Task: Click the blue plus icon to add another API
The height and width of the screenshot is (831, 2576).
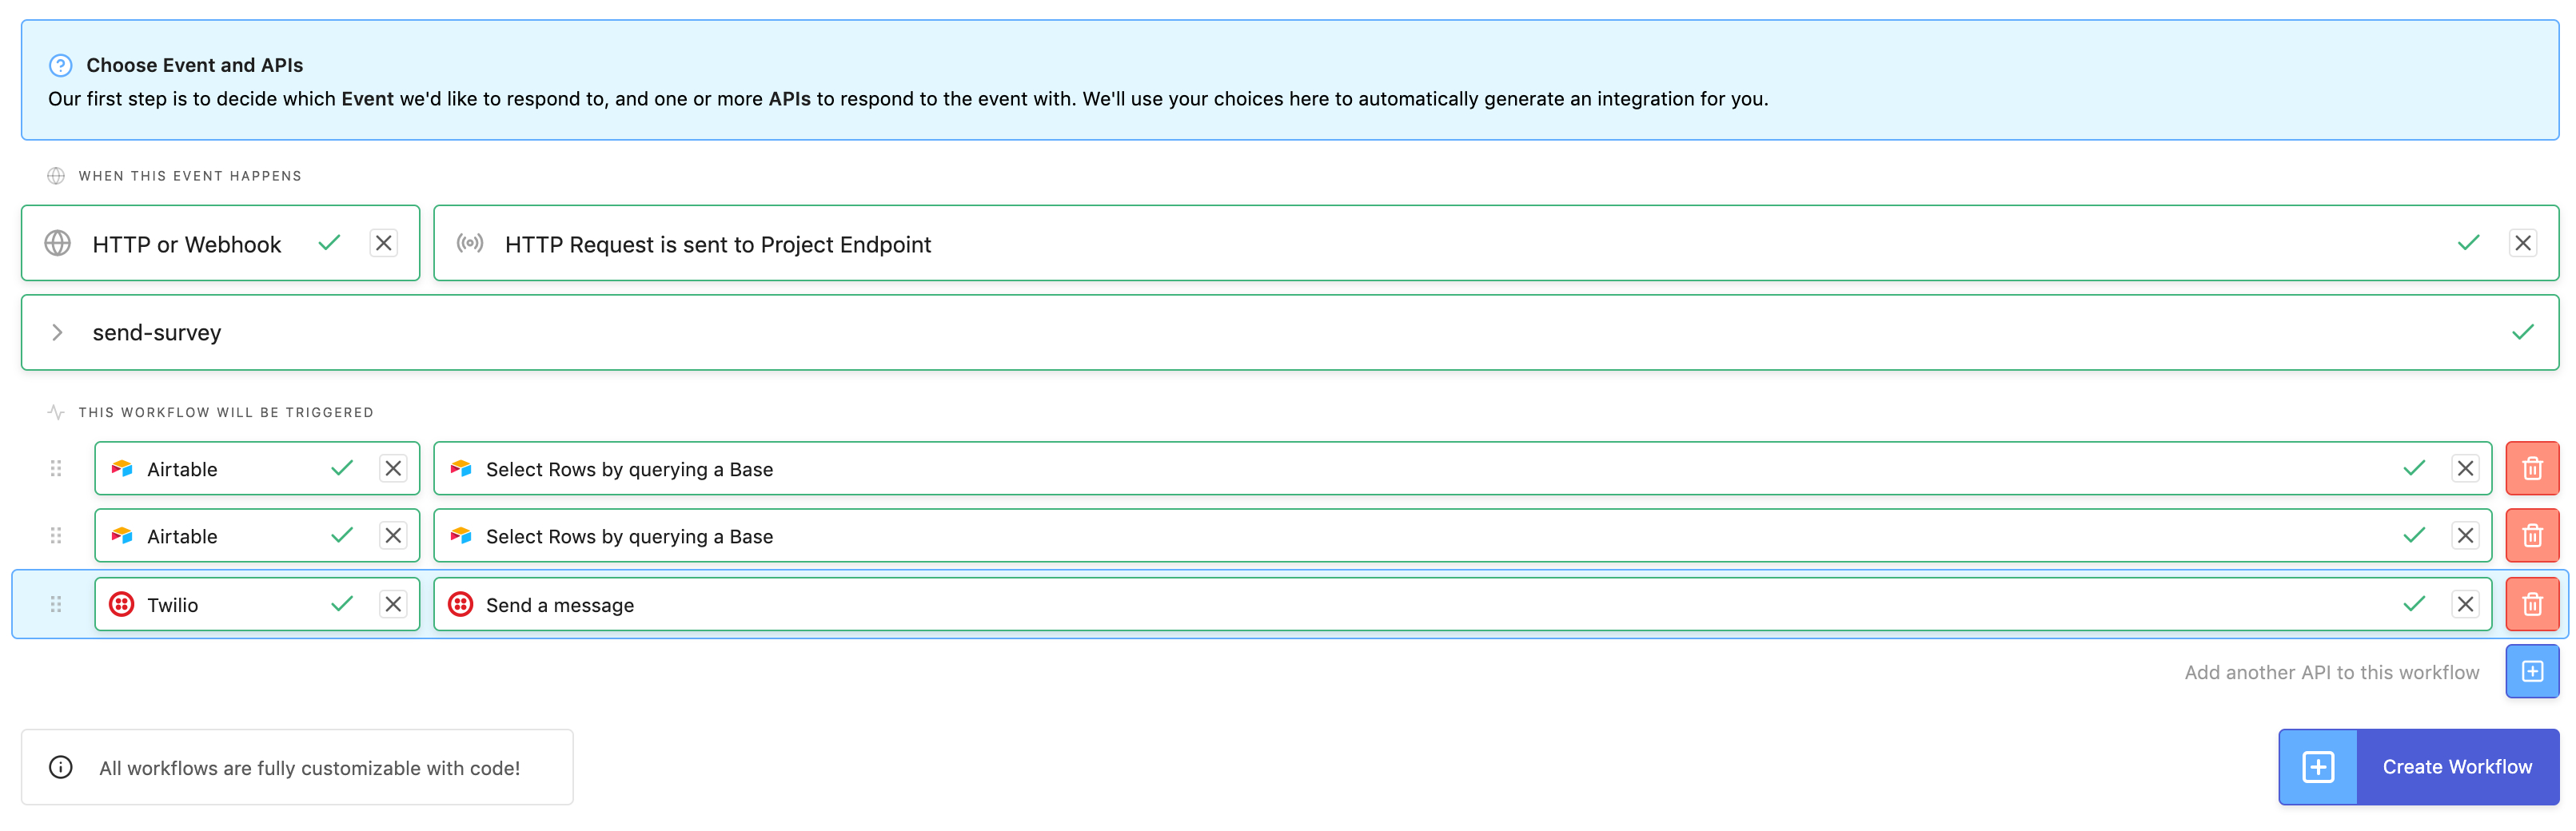Action: coord(2531,671)
